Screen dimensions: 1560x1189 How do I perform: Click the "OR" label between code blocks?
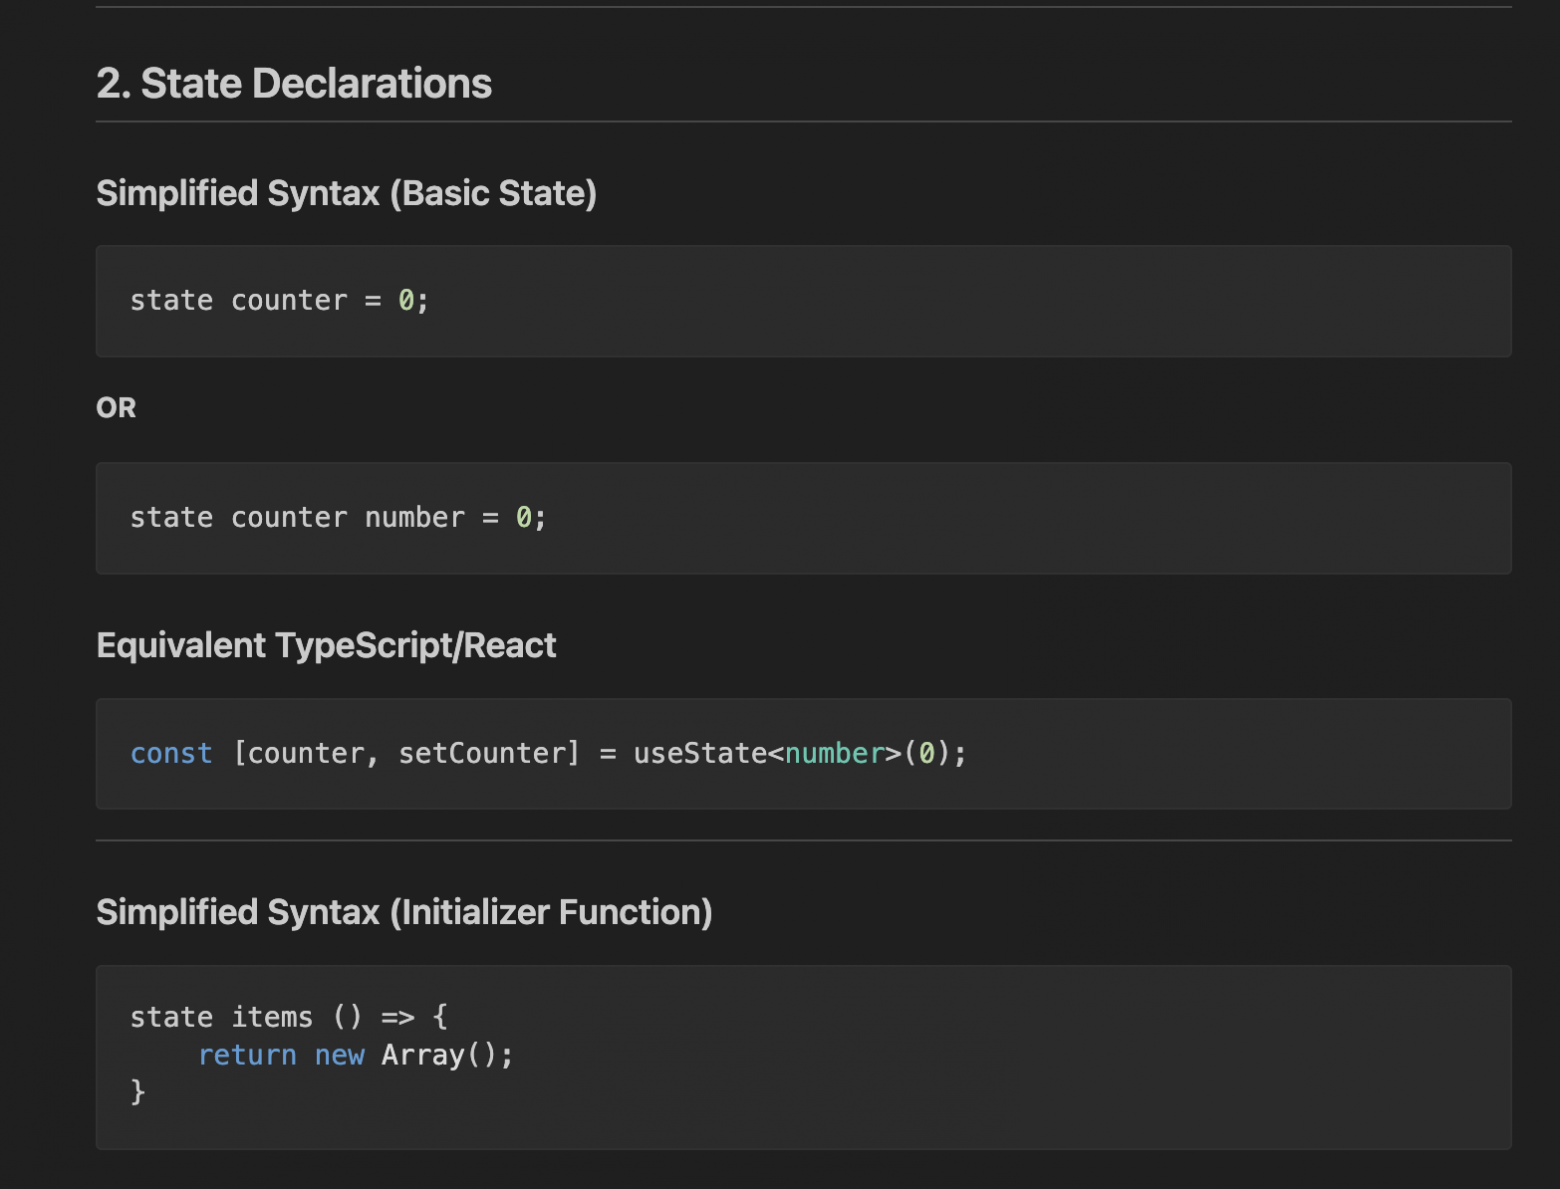(115, 407)
